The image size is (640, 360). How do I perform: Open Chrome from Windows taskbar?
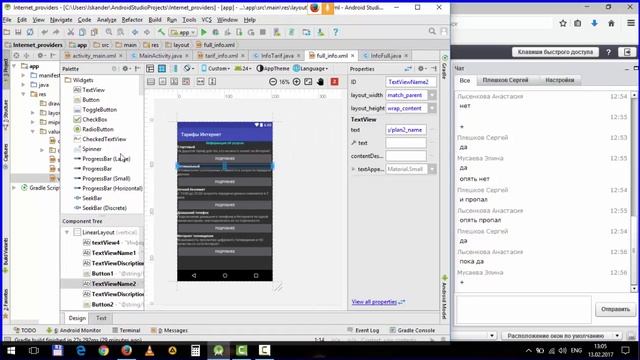tap(104, 351)
